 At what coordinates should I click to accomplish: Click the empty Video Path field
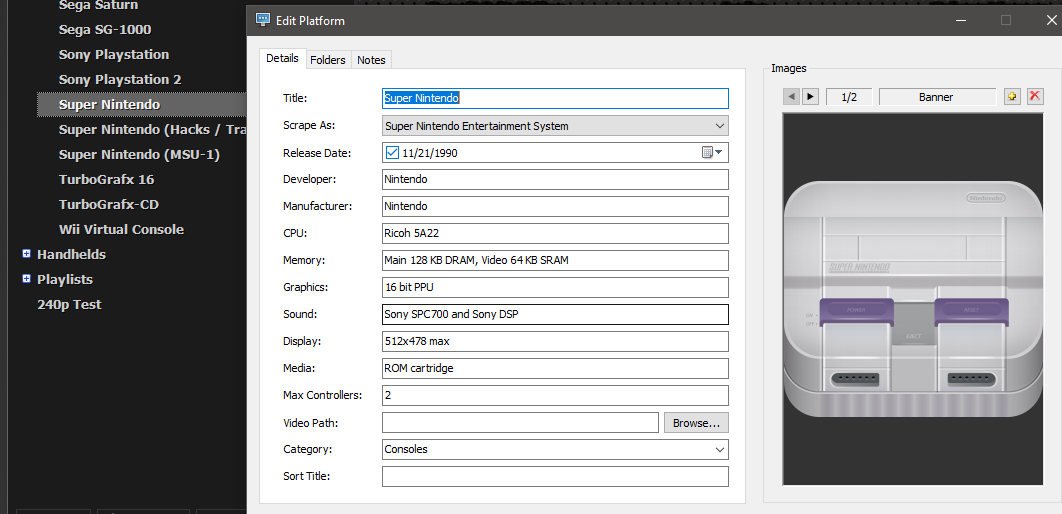pyautogui.click(x=520, y=423)
